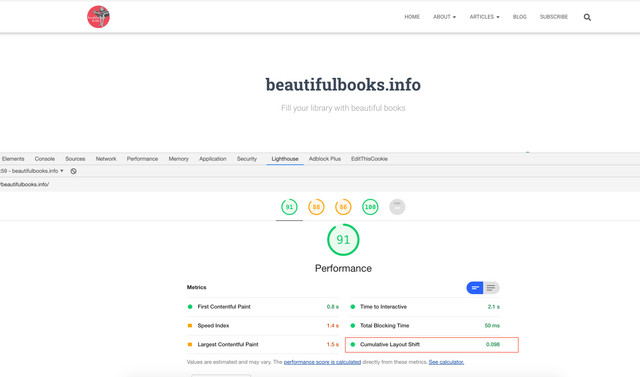This screenshot has width=640, height=377.
Task: Open the SUBSCRIBE nav item
Action: coord(553,17)
